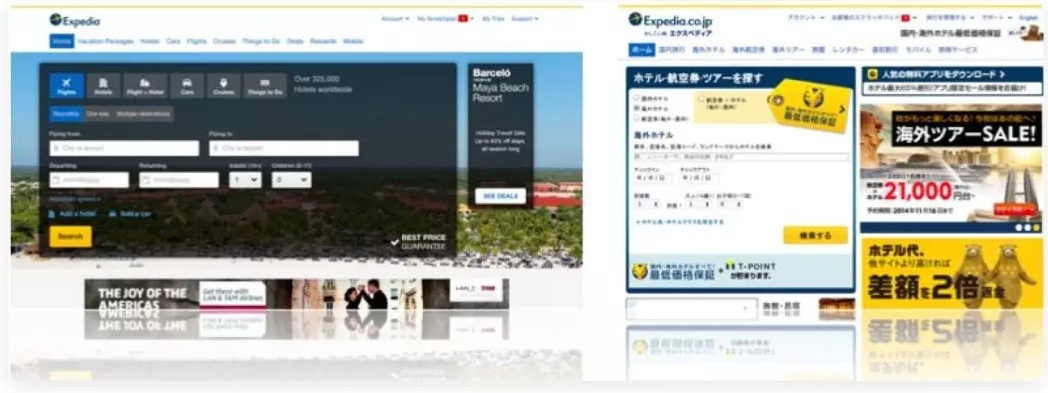Choose the Roundtrip trip type
The image size is (1048, 393).
coord(66,114)
